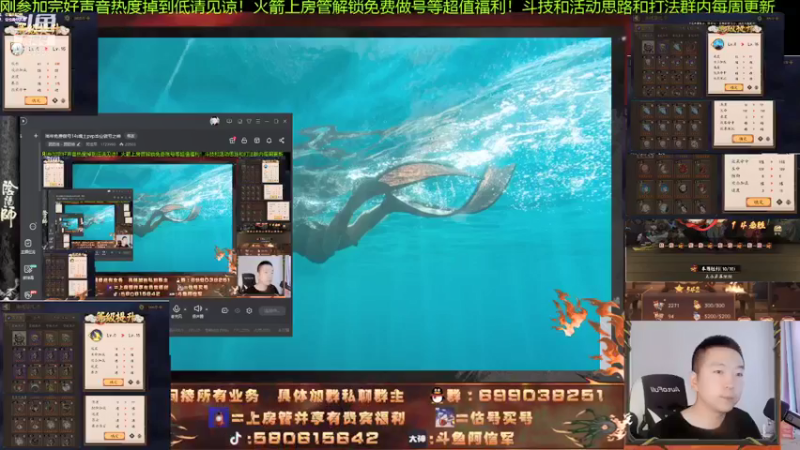Click the plus icon beside the stream title
The height and width of the screenshot is (450, 800).
(x=36, y=136)
